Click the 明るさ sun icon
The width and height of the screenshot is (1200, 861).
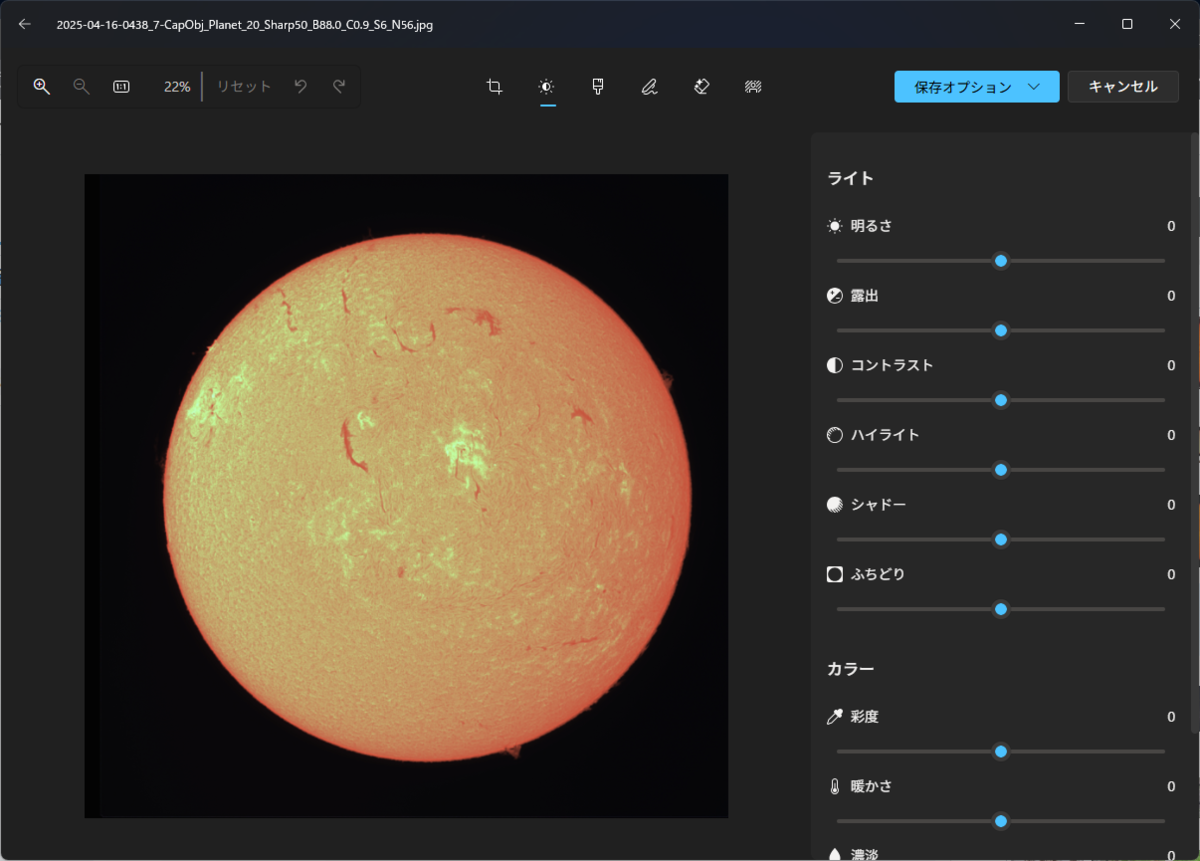click(835, 226)
